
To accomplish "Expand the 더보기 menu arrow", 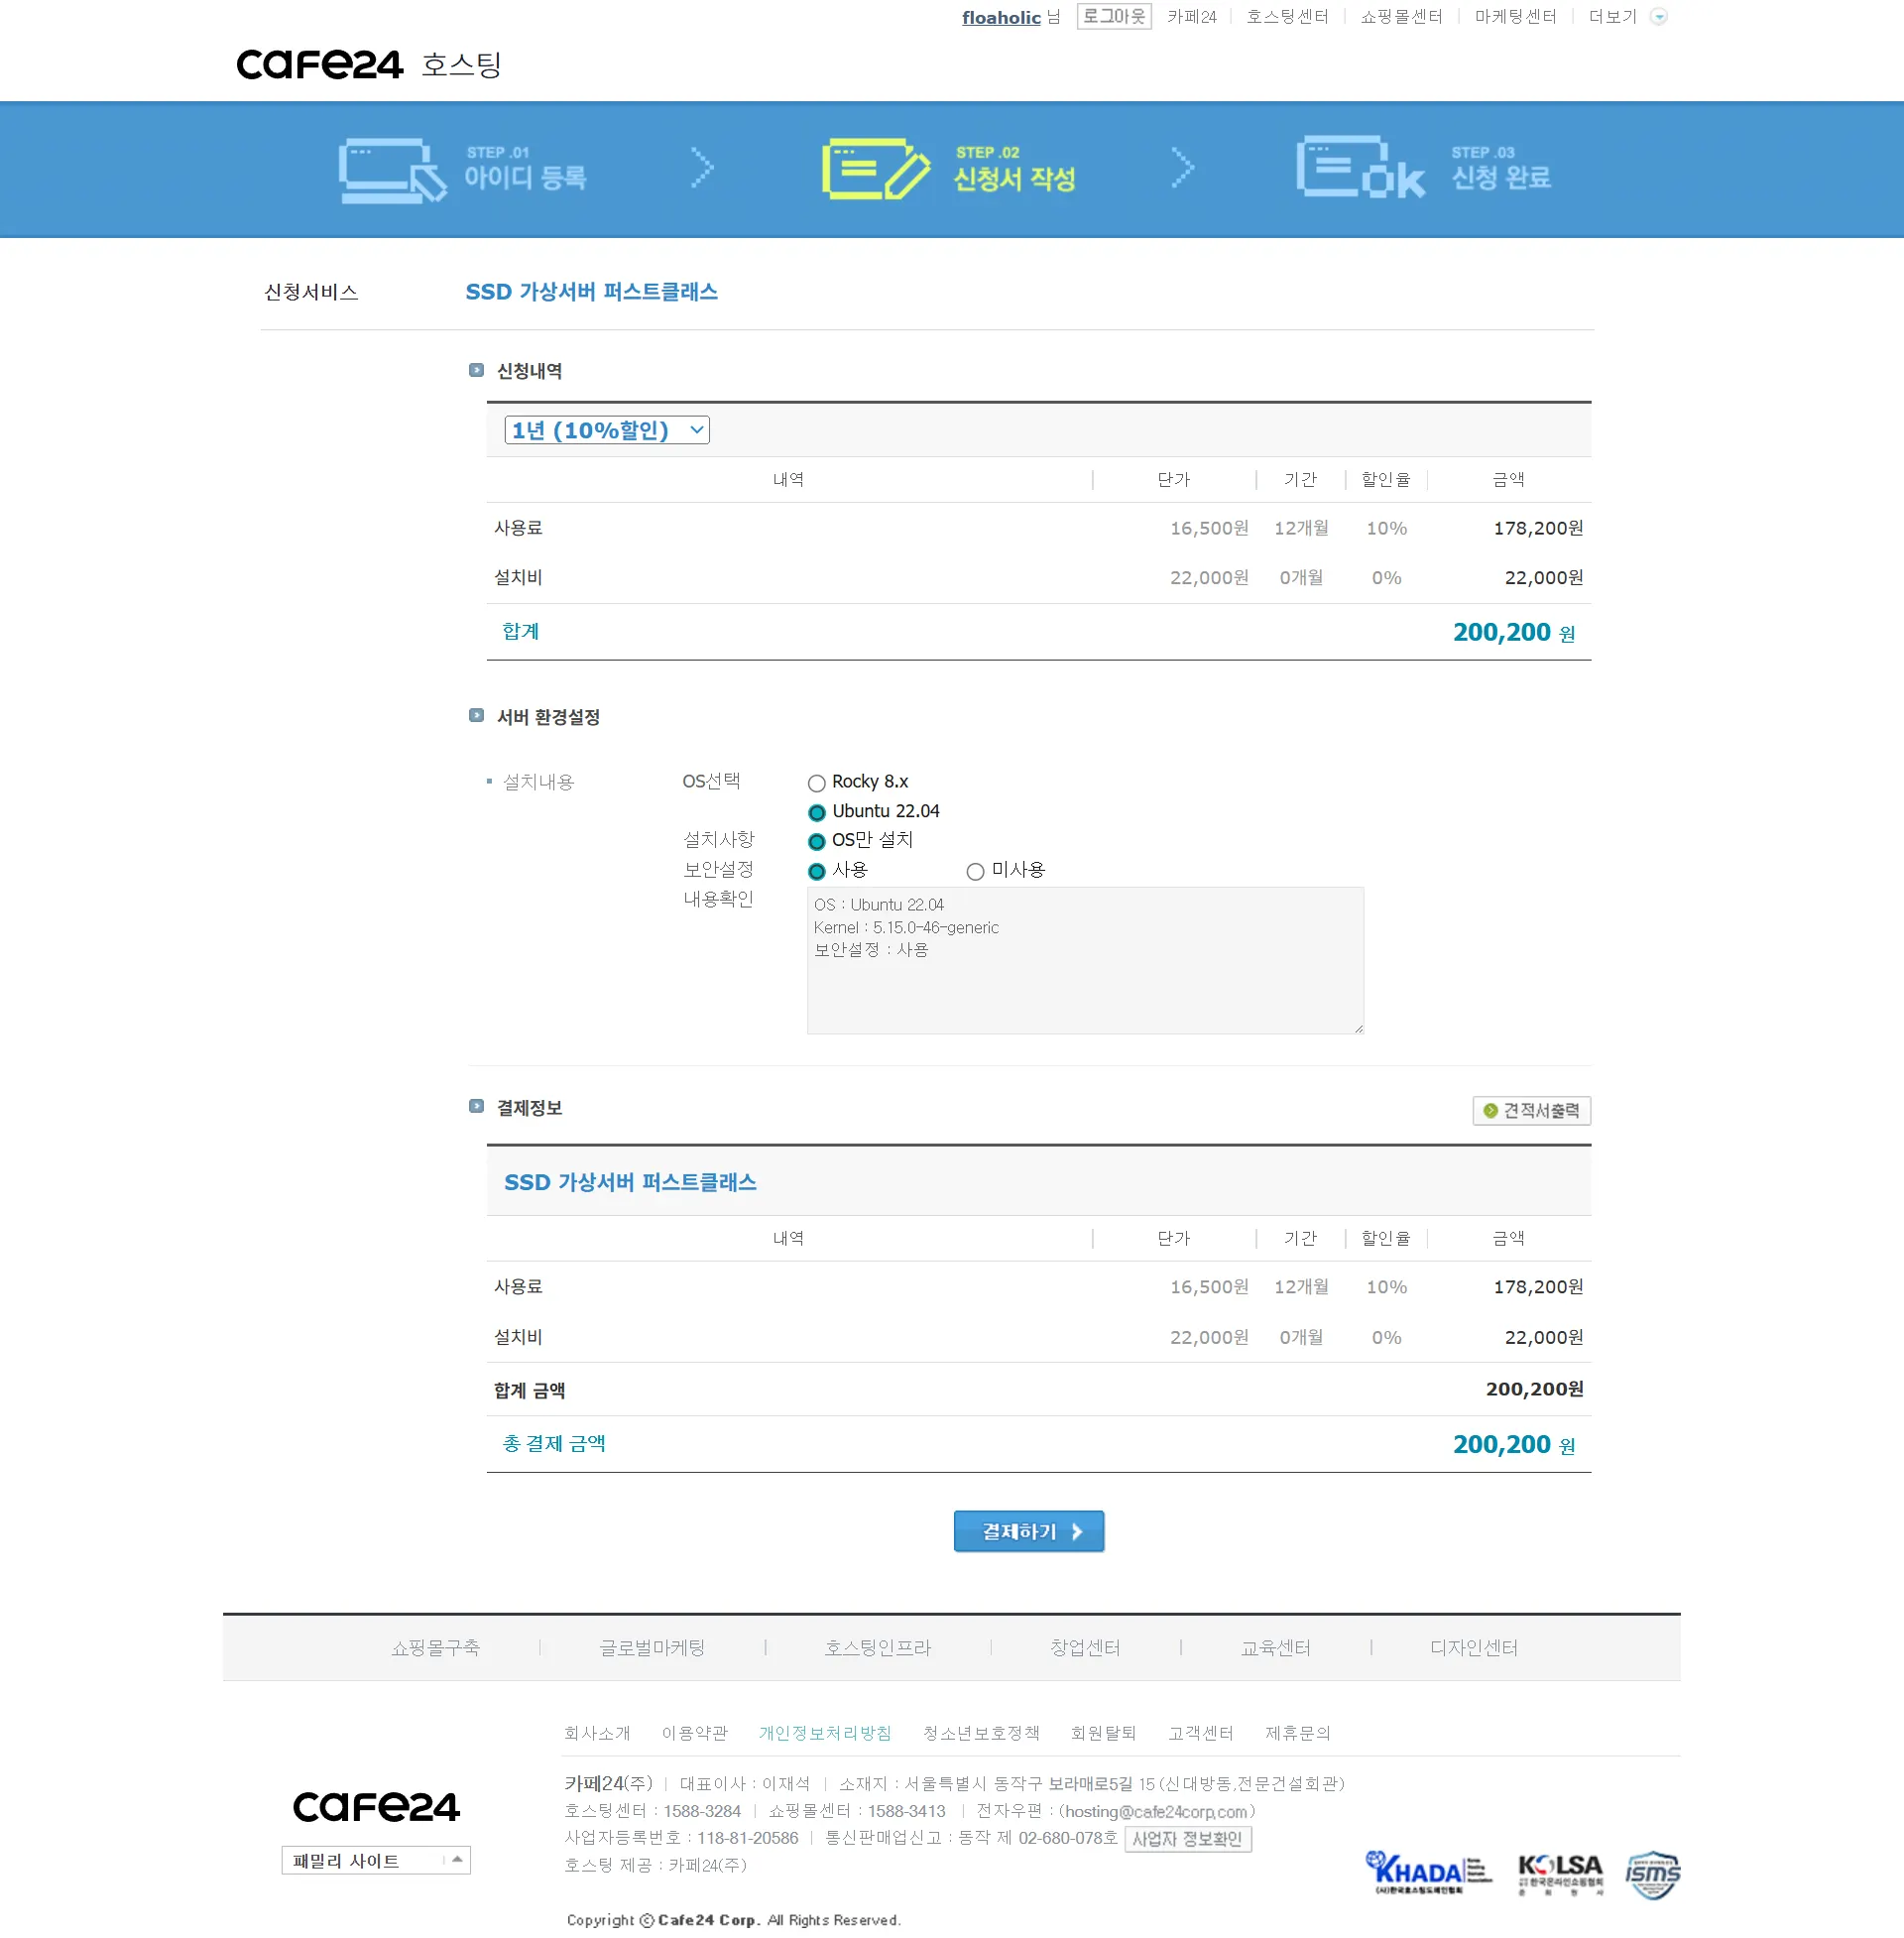I will [x=1658, y=17].
